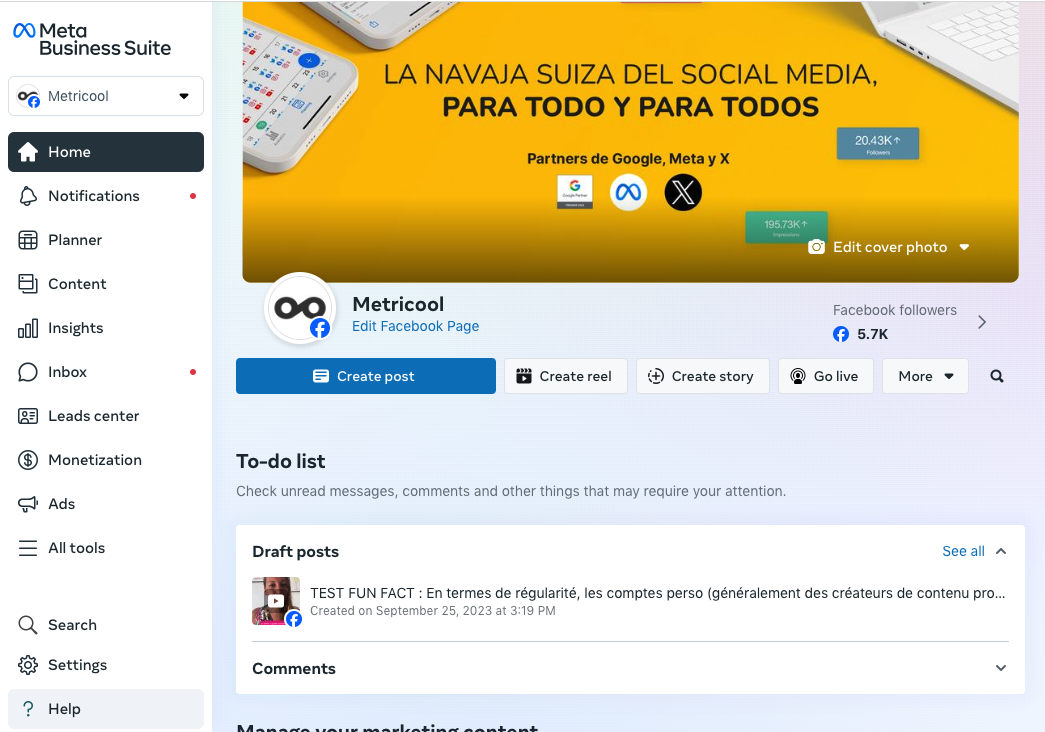Screen dimensions: 1045x732
Task: Click See all for Draft posts
Action: point(963,551)
